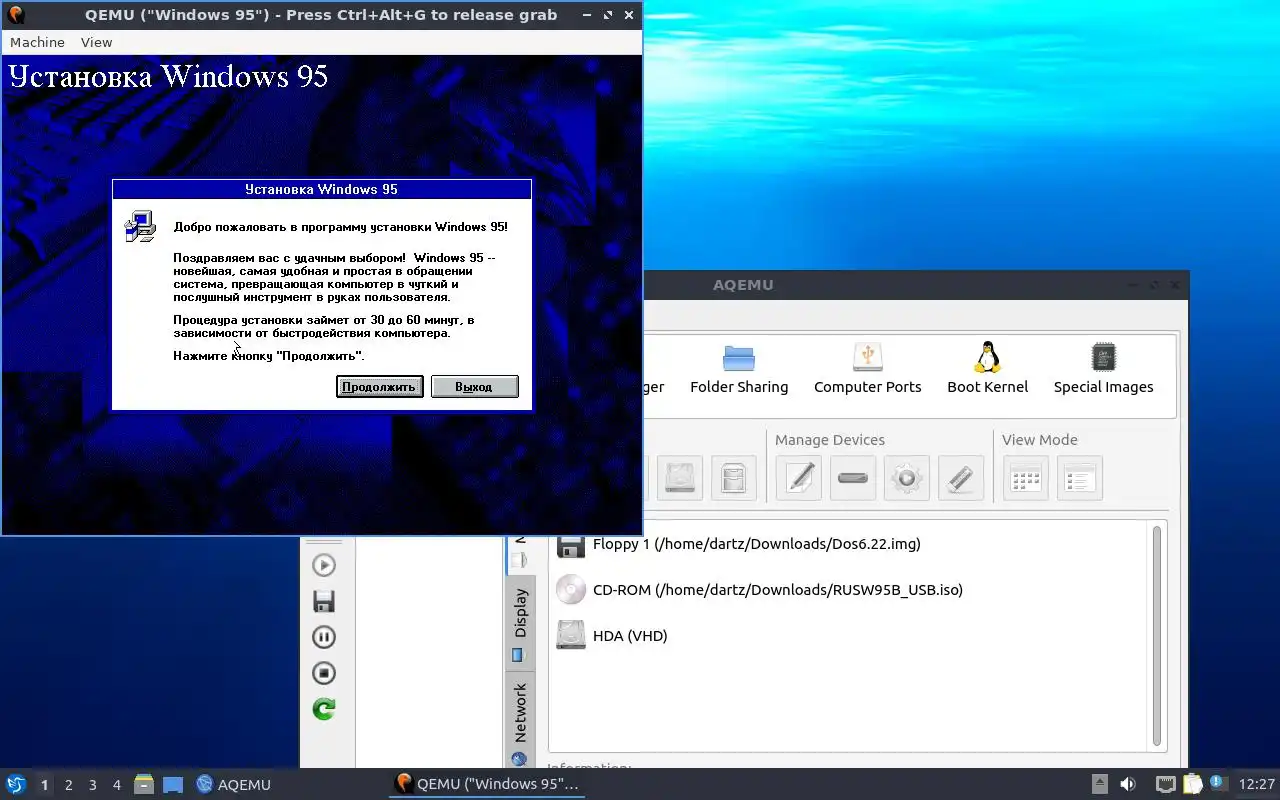Start the VM with AQEMU play button
Viewport: 1280px width, 800px height.
coord(324,565)
